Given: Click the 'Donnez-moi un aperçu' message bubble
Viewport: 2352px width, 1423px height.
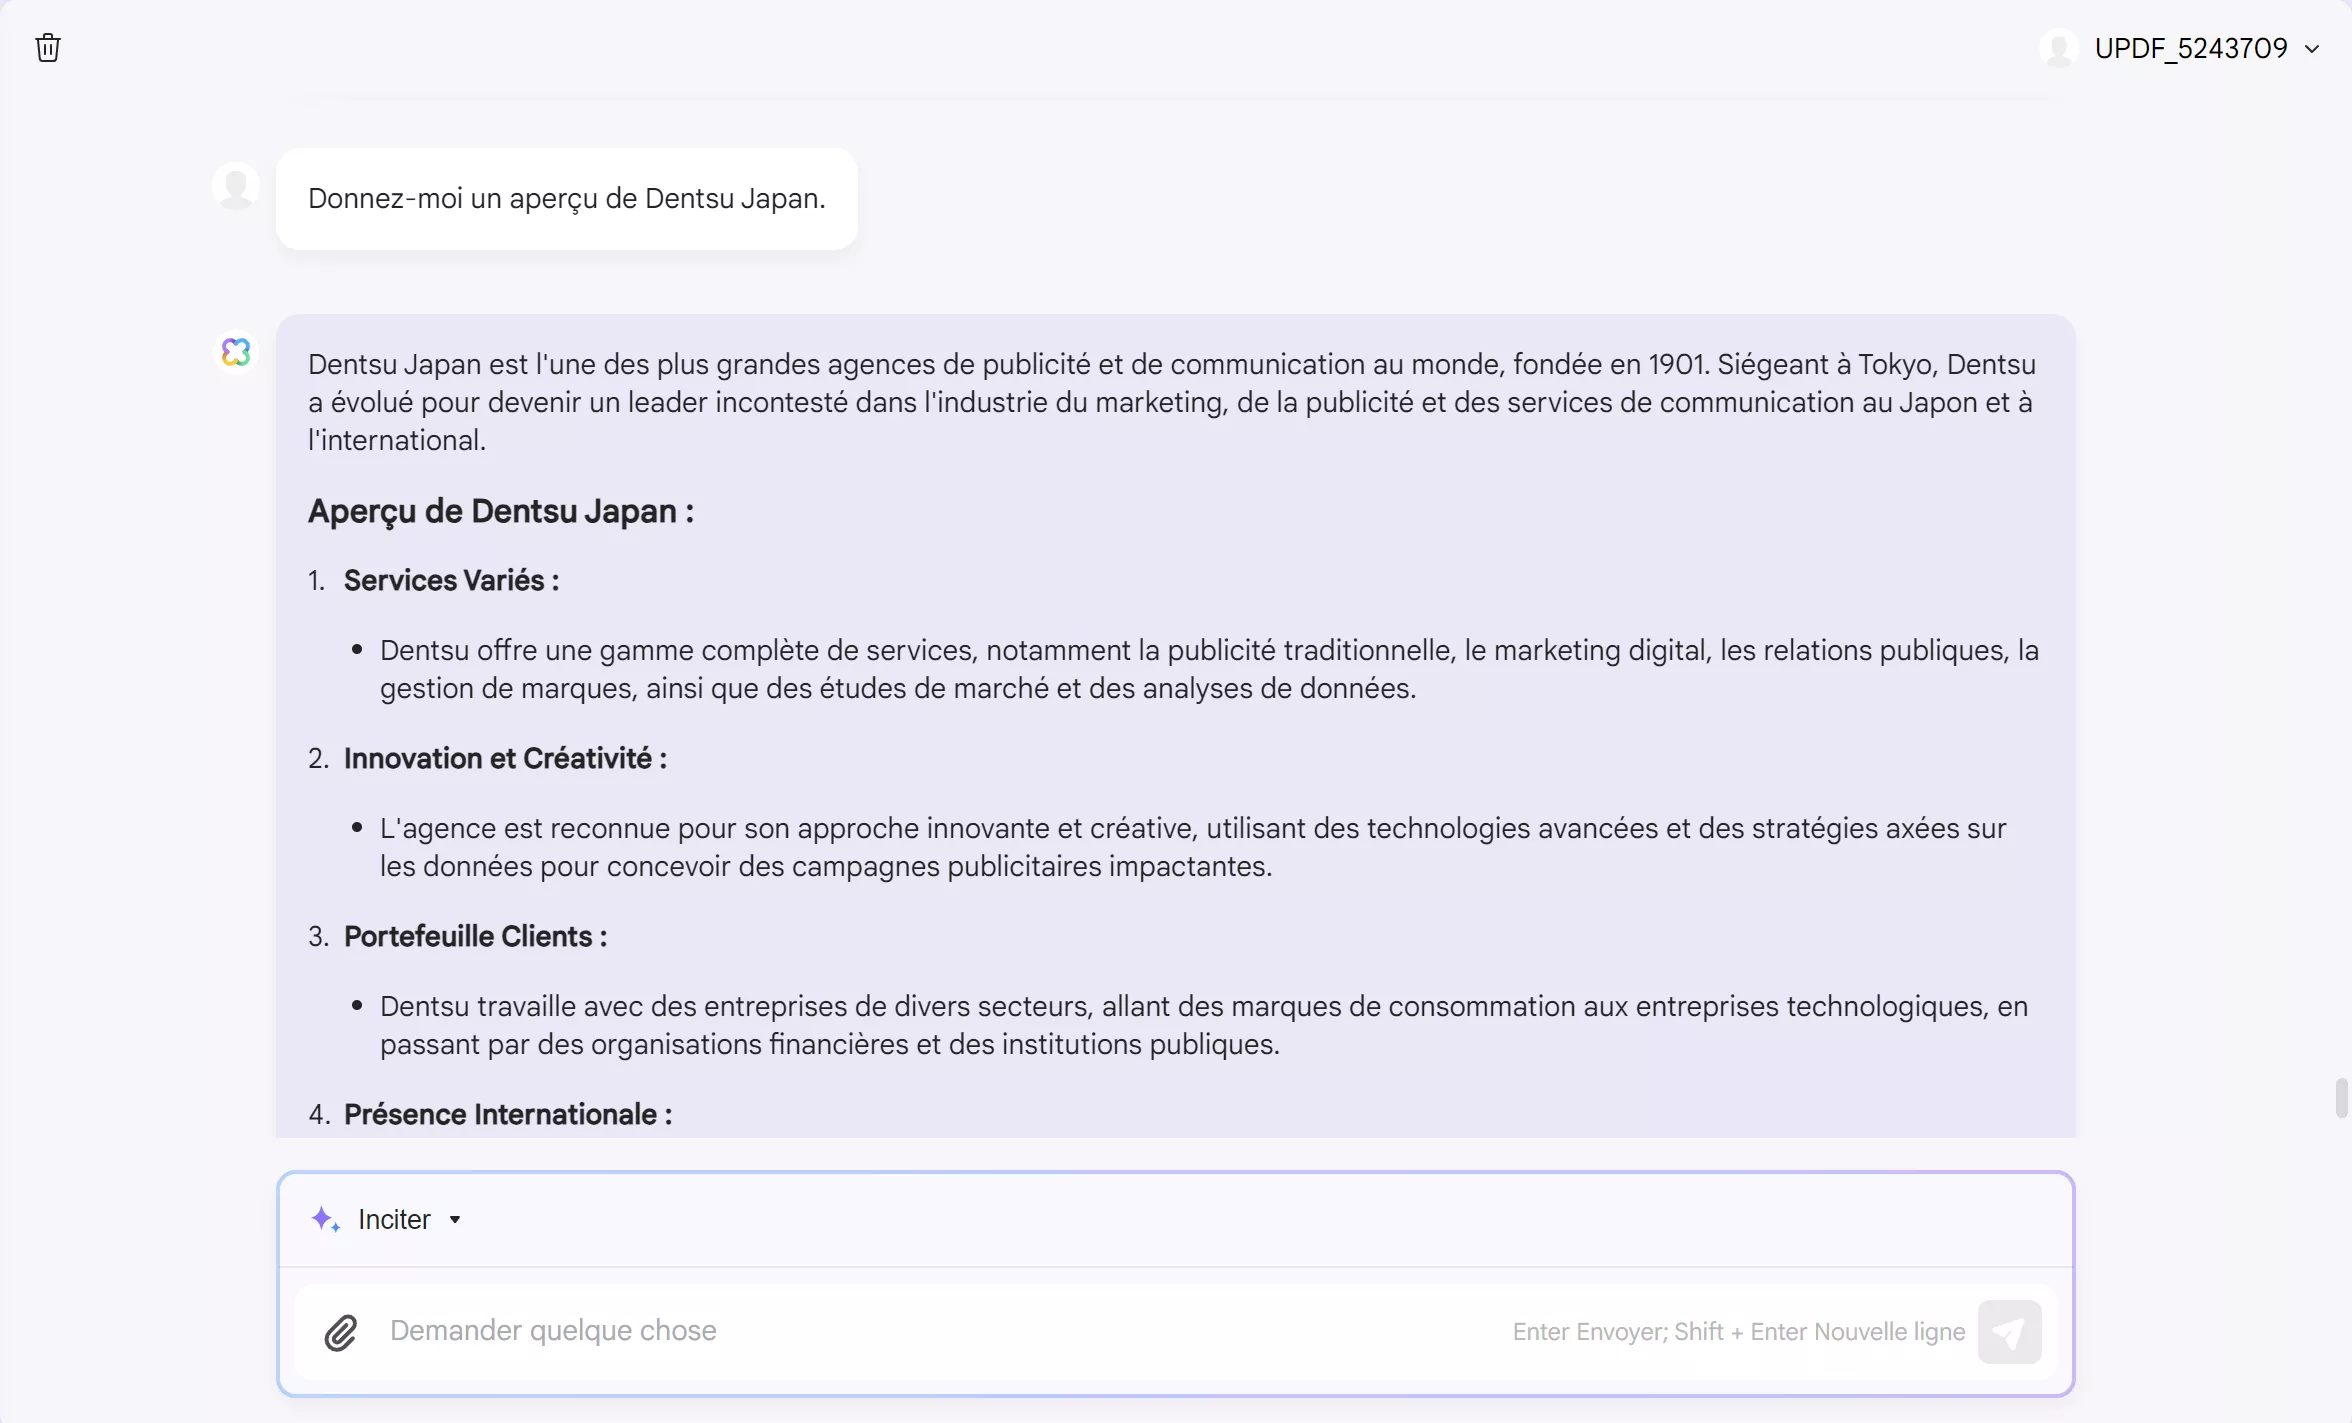Looking at the screenshot, I should 566,199.
